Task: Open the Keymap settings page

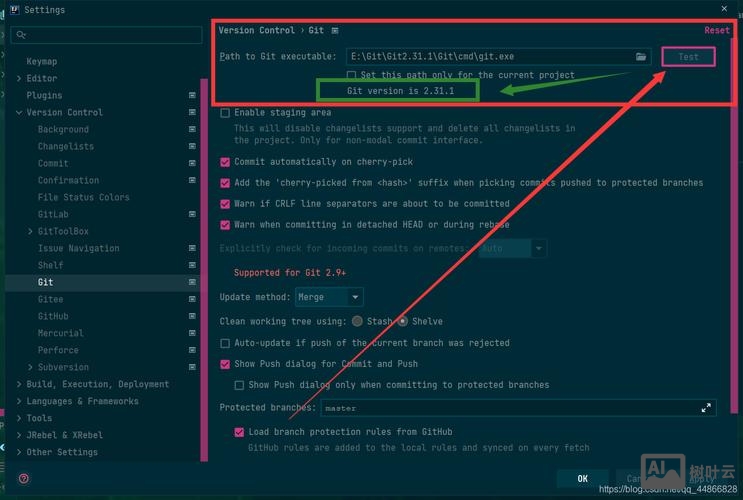Action: tap(42, 62)
